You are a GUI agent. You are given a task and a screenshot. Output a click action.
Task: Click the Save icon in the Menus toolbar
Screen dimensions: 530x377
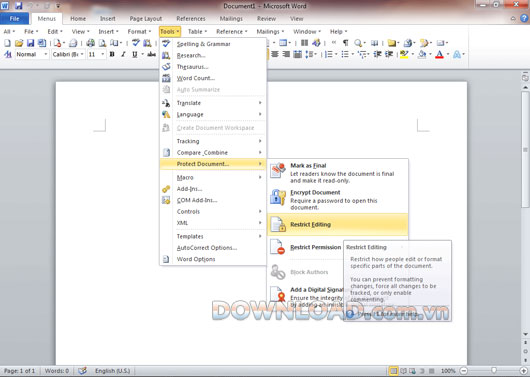(x=30, y=43)
